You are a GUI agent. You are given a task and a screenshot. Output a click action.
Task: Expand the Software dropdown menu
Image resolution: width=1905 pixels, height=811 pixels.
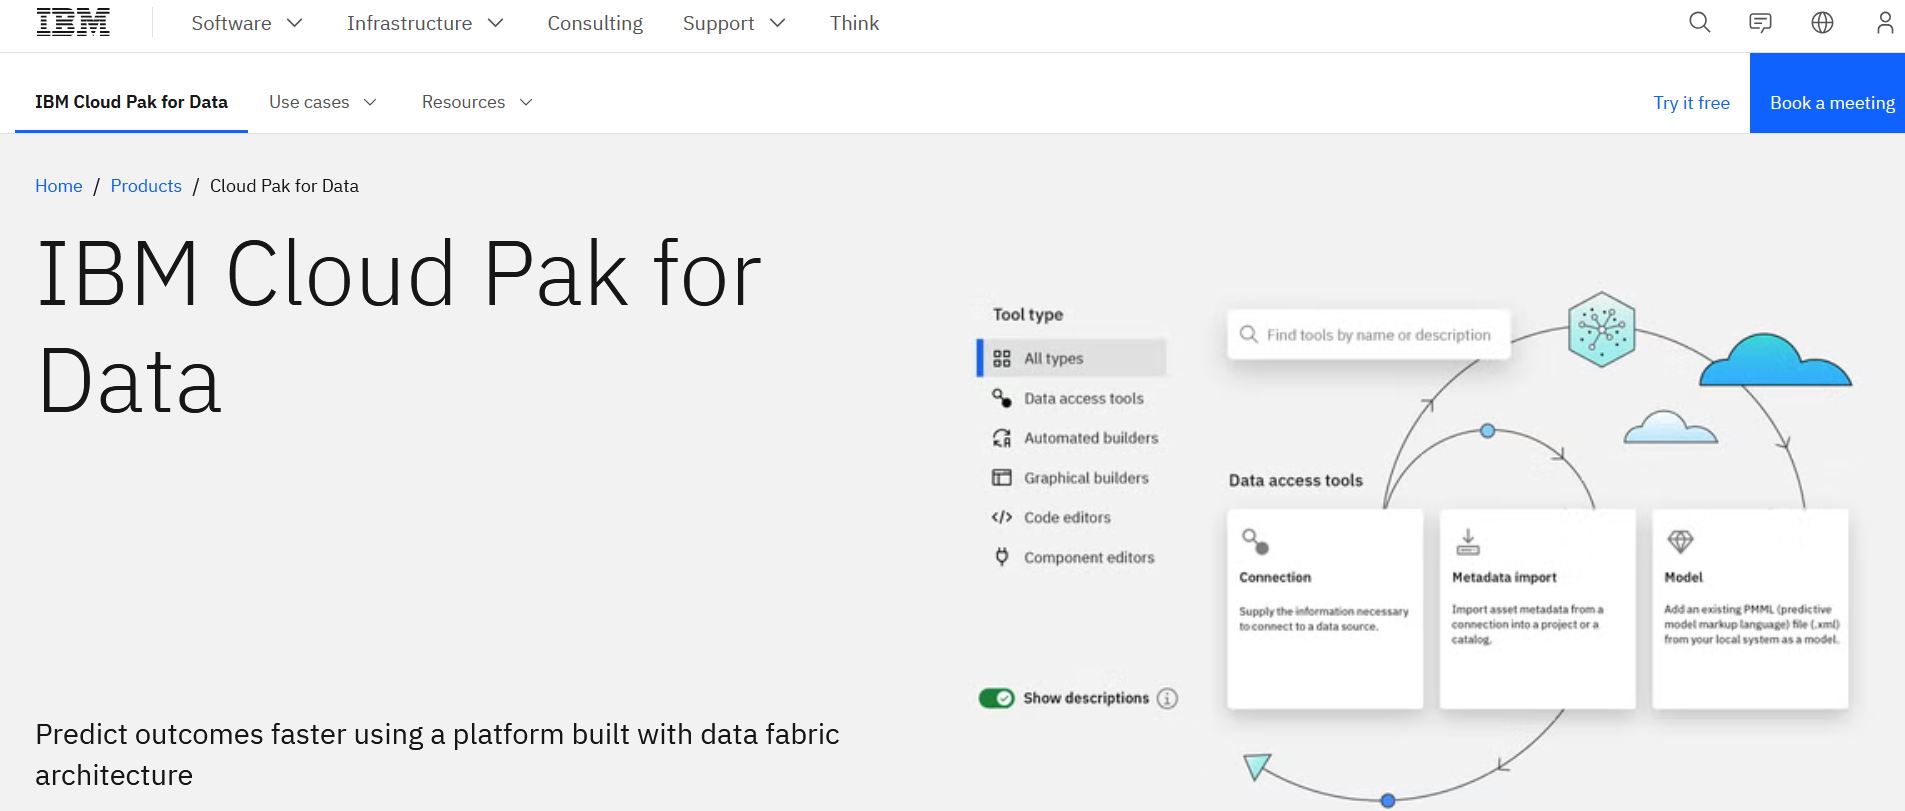click(x=247, y=23)
